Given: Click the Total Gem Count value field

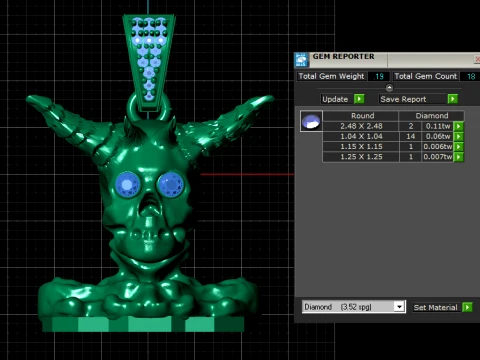Looking at the screenshot, I should point(470,76).
